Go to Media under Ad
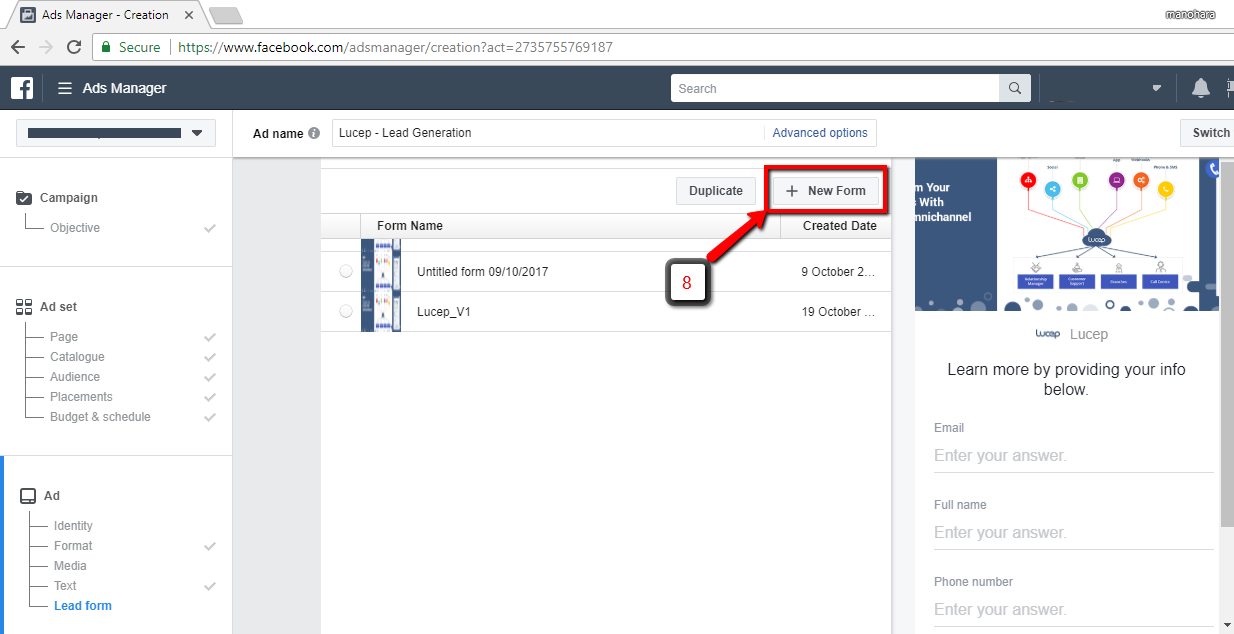This screenshot has width=1234, height=634. click(x=70, y=566)
